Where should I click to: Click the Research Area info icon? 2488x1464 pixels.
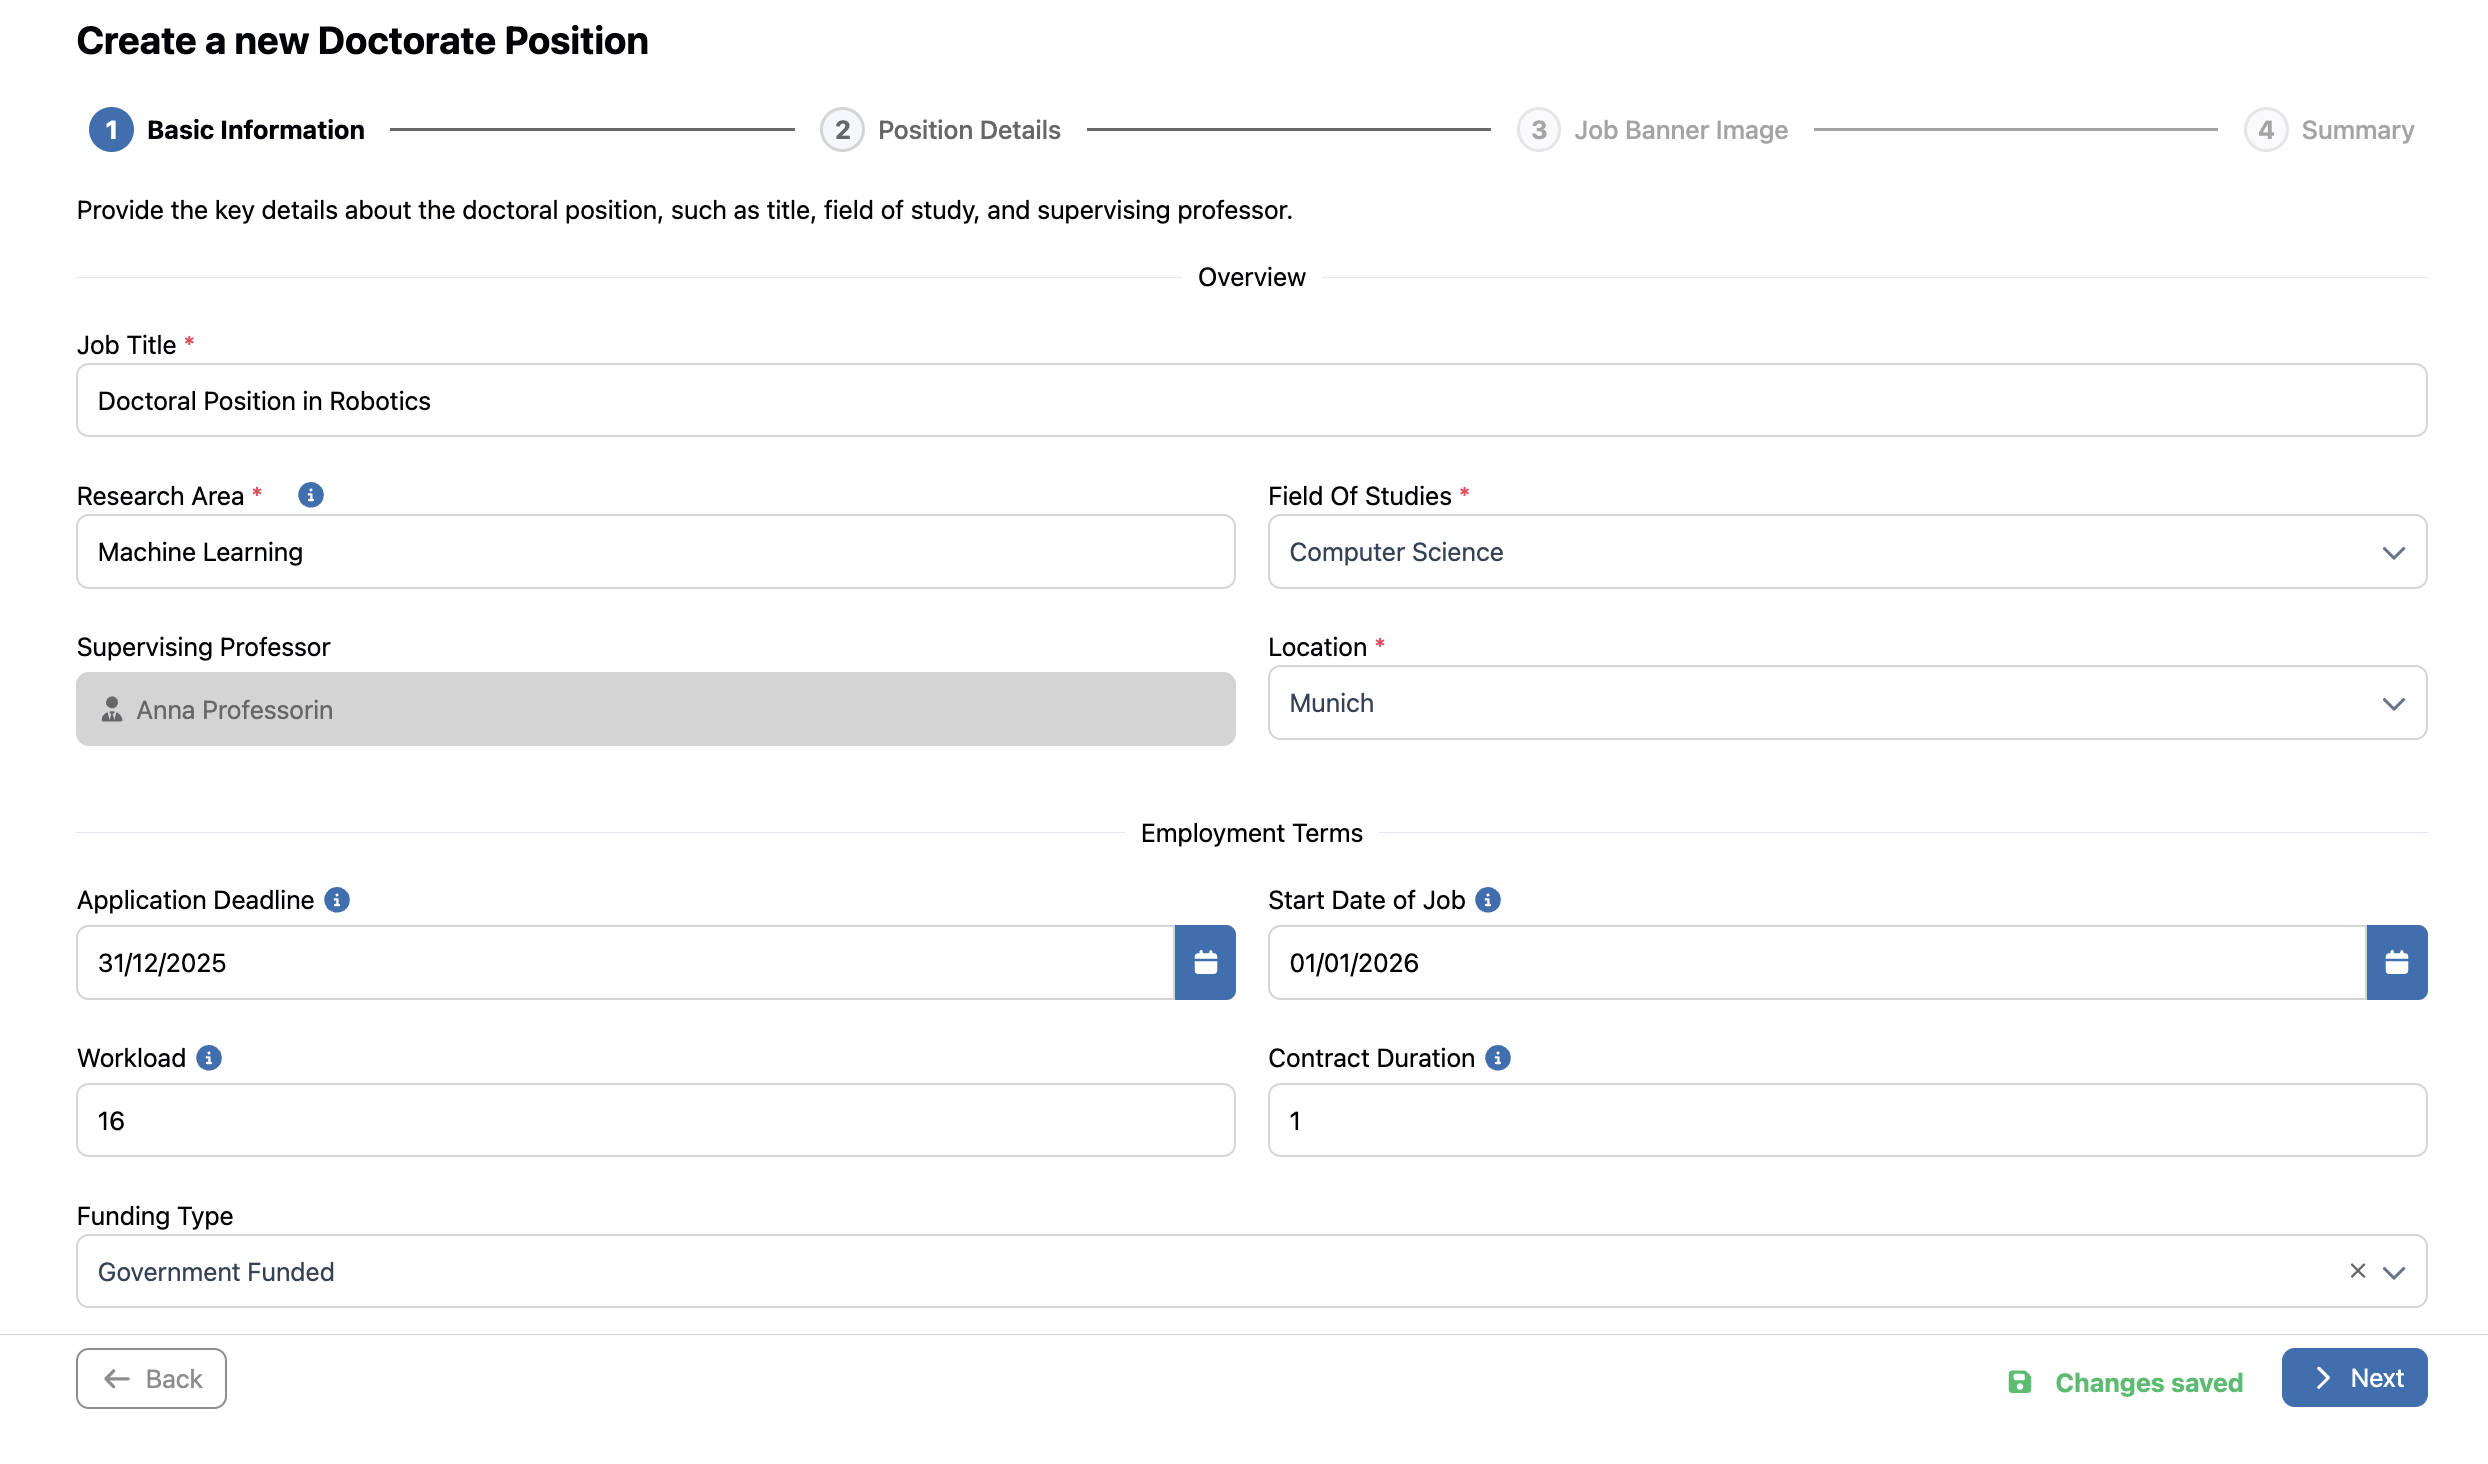pos(311,495)
